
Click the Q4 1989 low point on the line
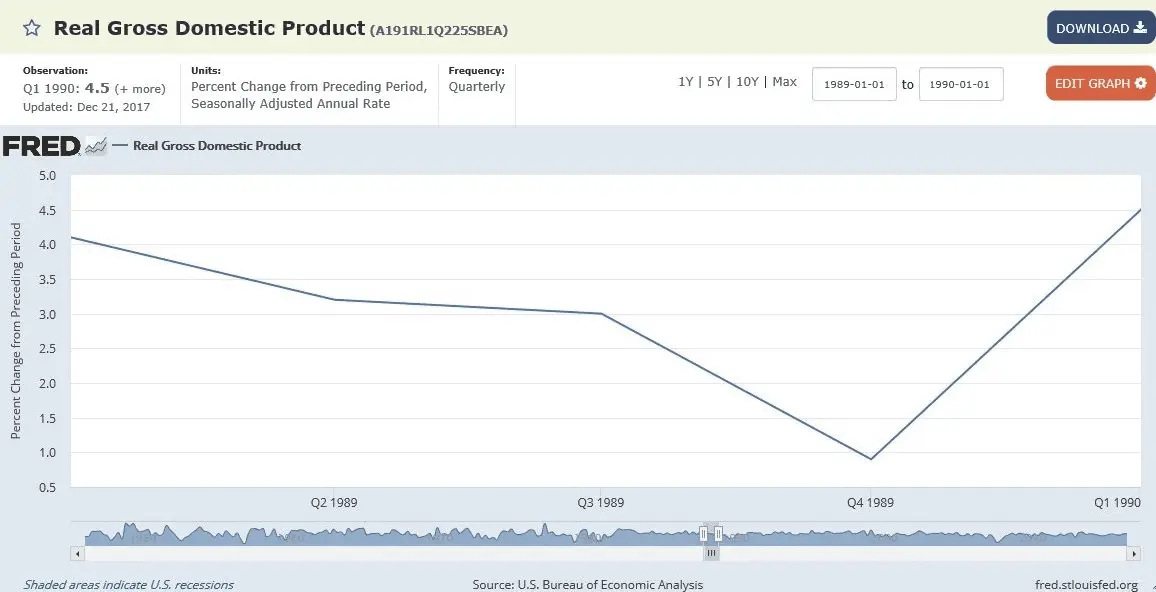click(x=871, y=459)
